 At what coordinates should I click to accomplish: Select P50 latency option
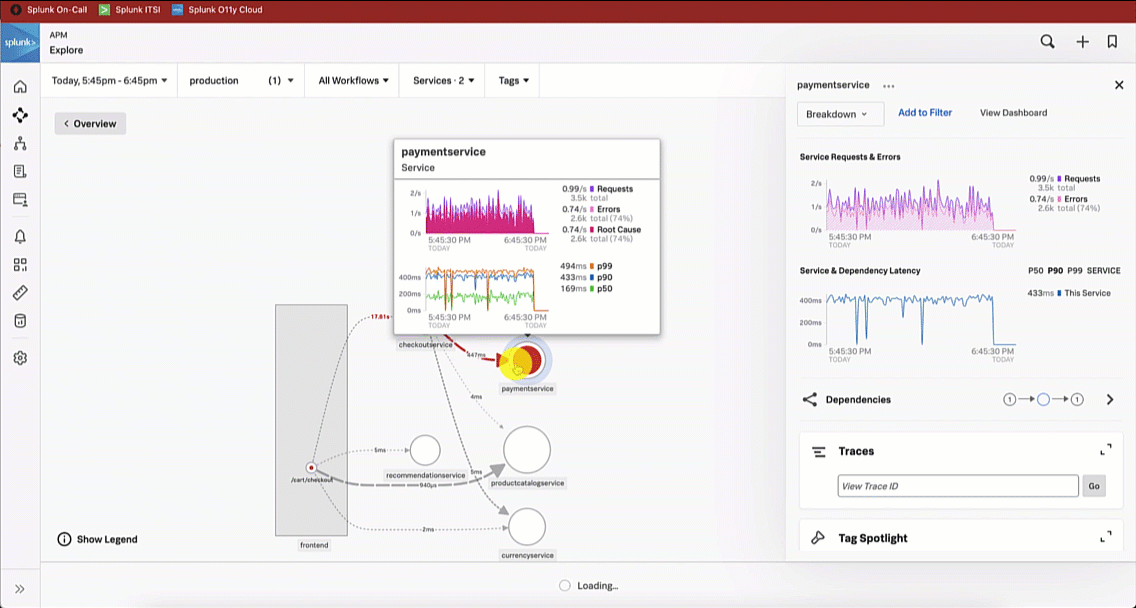[1035, 271]
